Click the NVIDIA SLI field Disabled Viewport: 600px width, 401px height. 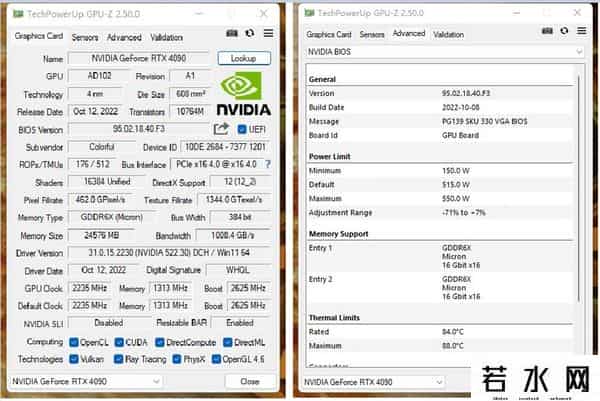109,323
